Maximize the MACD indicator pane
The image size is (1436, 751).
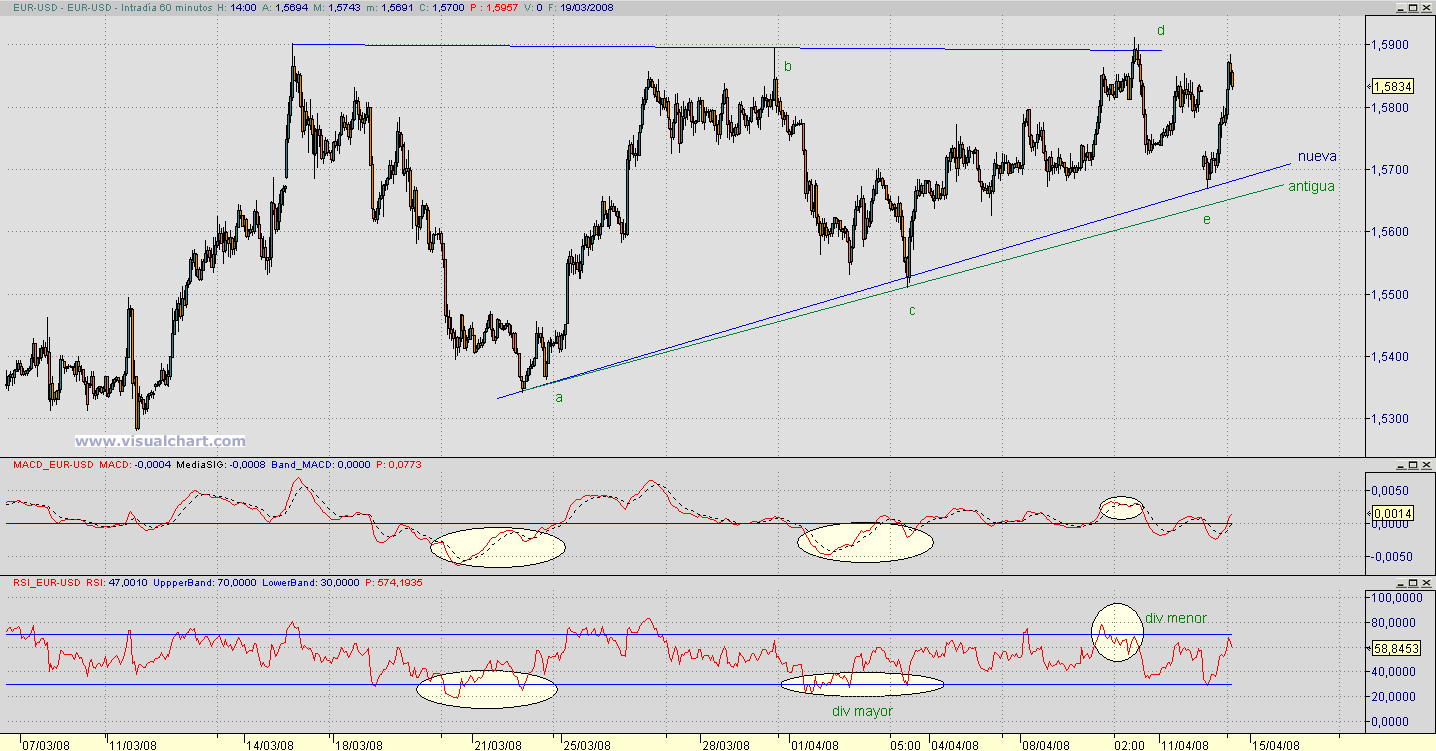[x=1411, y=465]
